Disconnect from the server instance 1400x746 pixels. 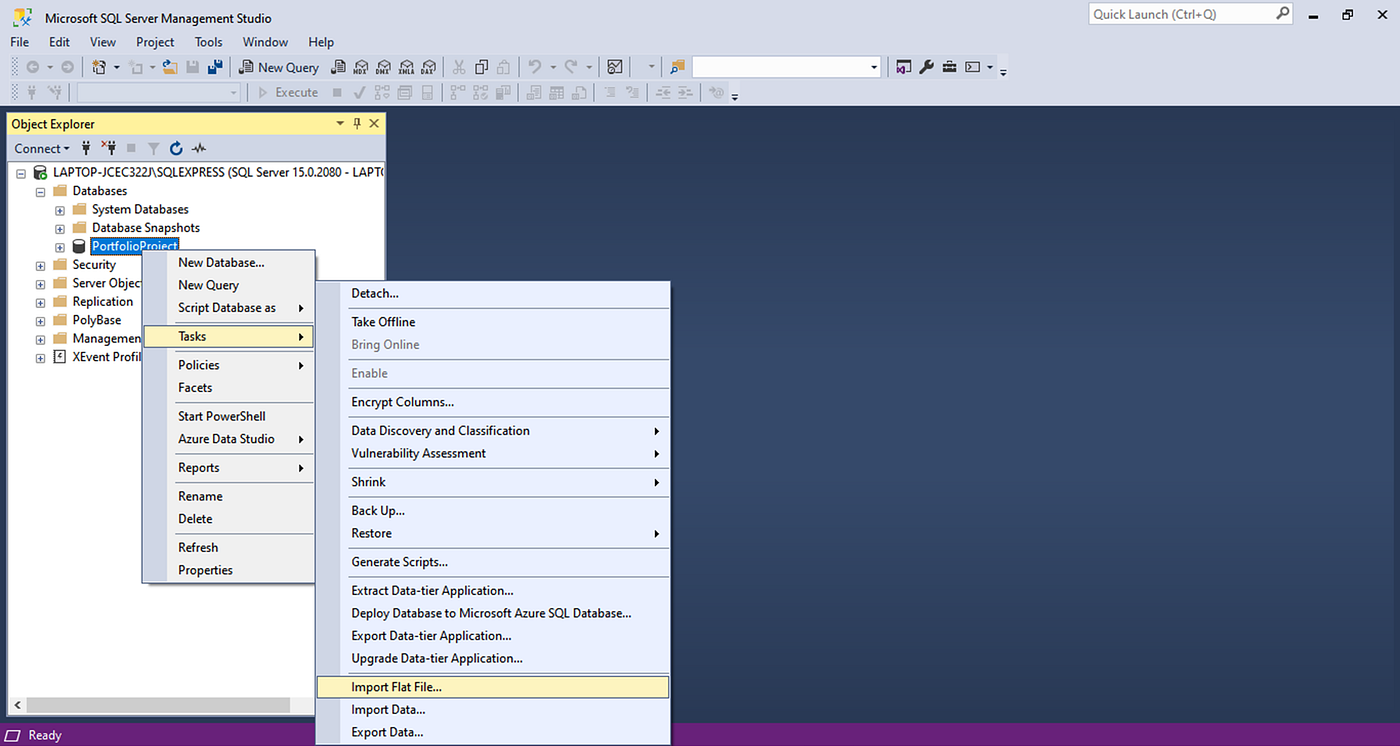pyautogui.click(x=108, y=147)
